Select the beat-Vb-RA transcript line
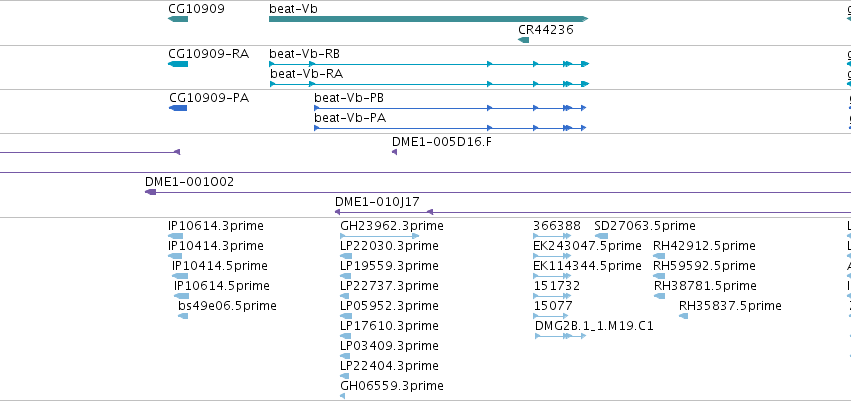This screenshot has height=401, width=851. [429, 84]
